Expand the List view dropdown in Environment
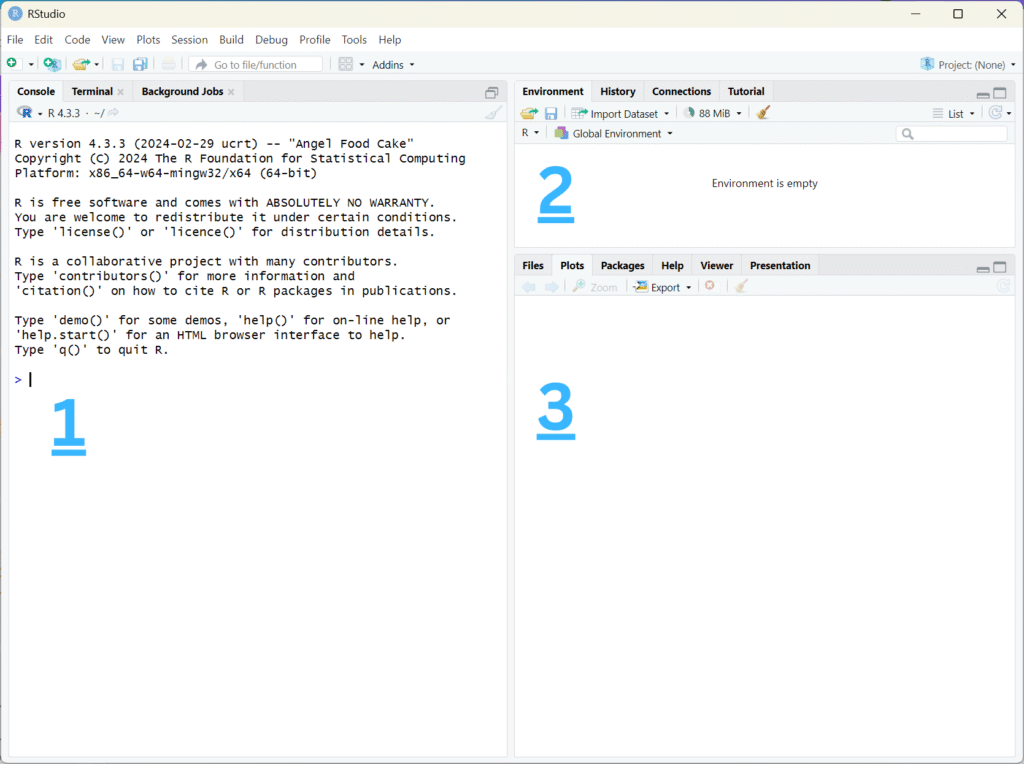Screen dimensions: 1024x764 click(x=957, y=112)
